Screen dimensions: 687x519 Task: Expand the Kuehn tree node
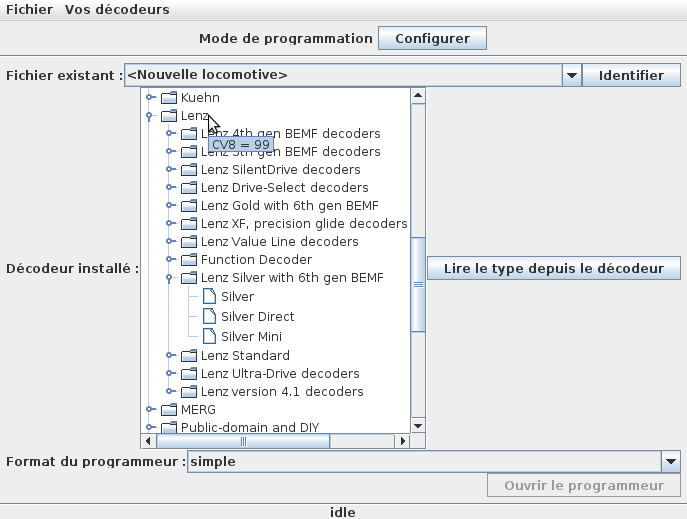point(150,97)
